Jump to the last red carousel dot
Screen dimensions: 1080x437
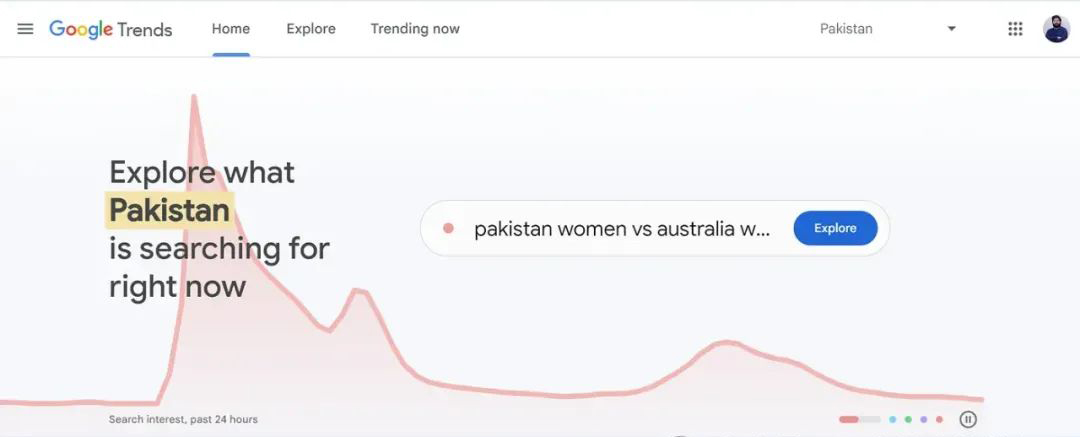click(939, 420)
